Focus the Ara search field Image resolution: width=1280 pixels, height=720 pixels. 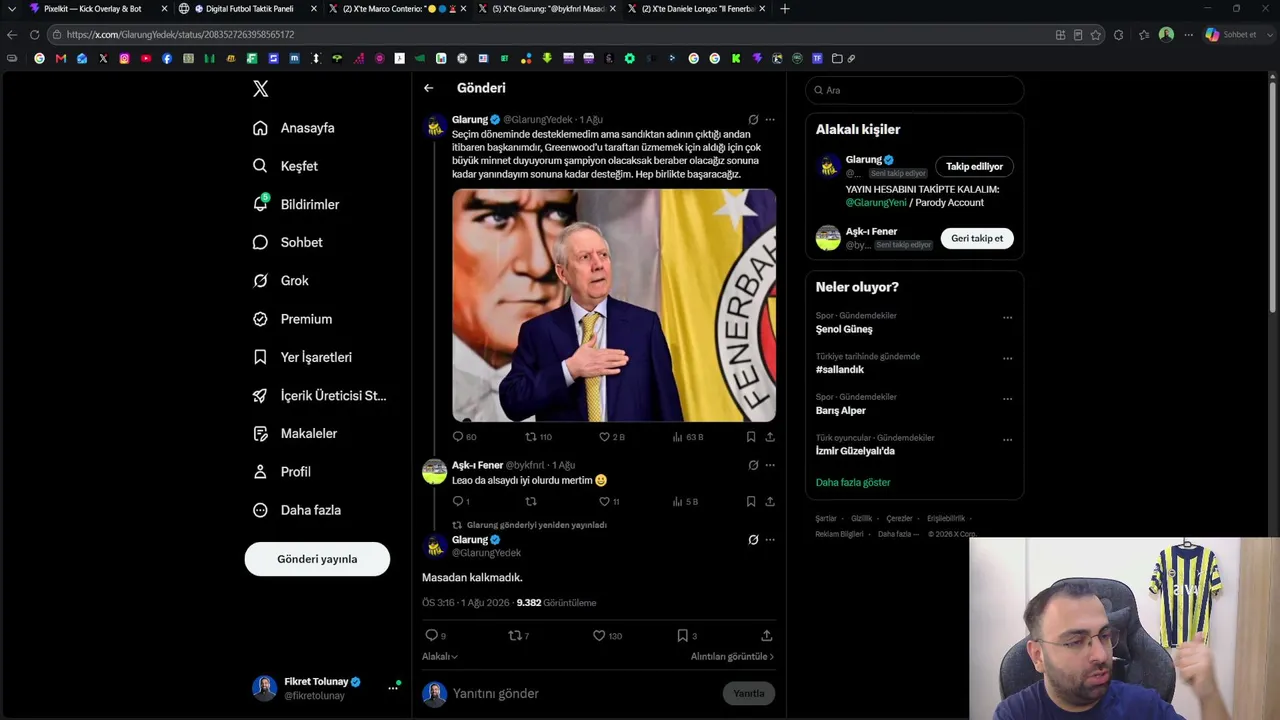pos(915,90)
